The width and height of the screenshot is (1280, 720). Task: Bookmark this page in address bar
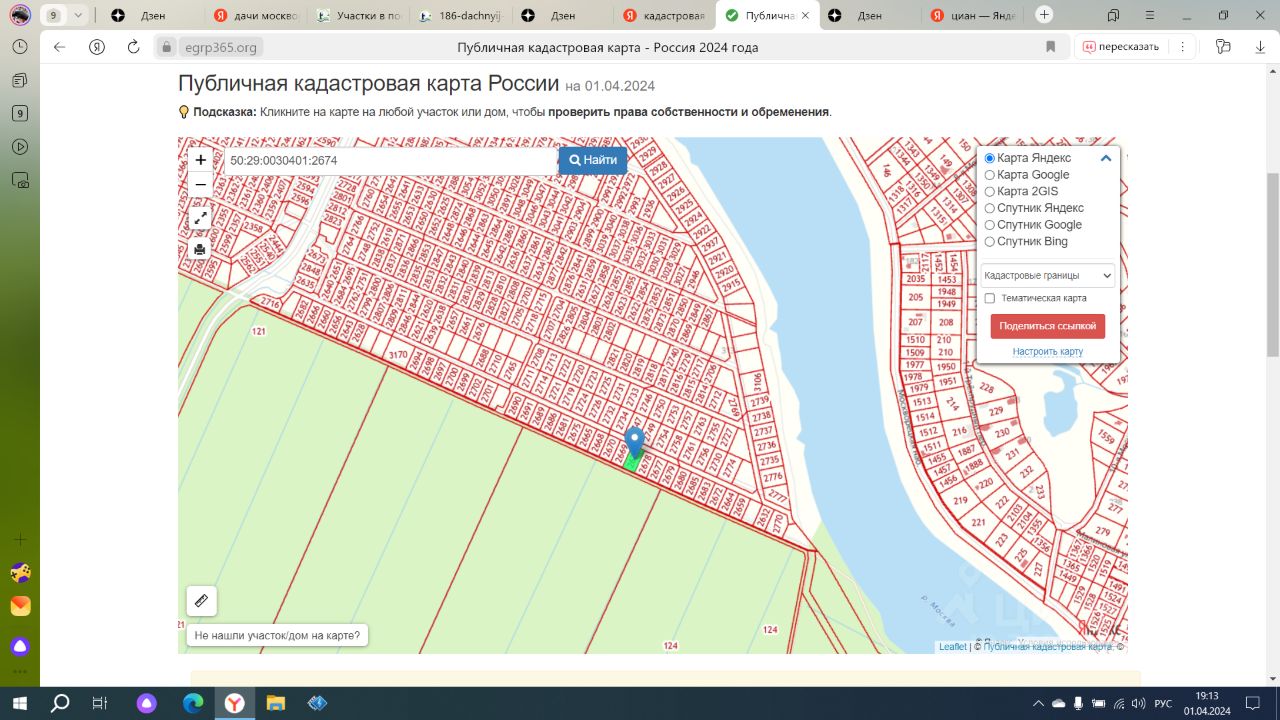[x=1050, y=47]
